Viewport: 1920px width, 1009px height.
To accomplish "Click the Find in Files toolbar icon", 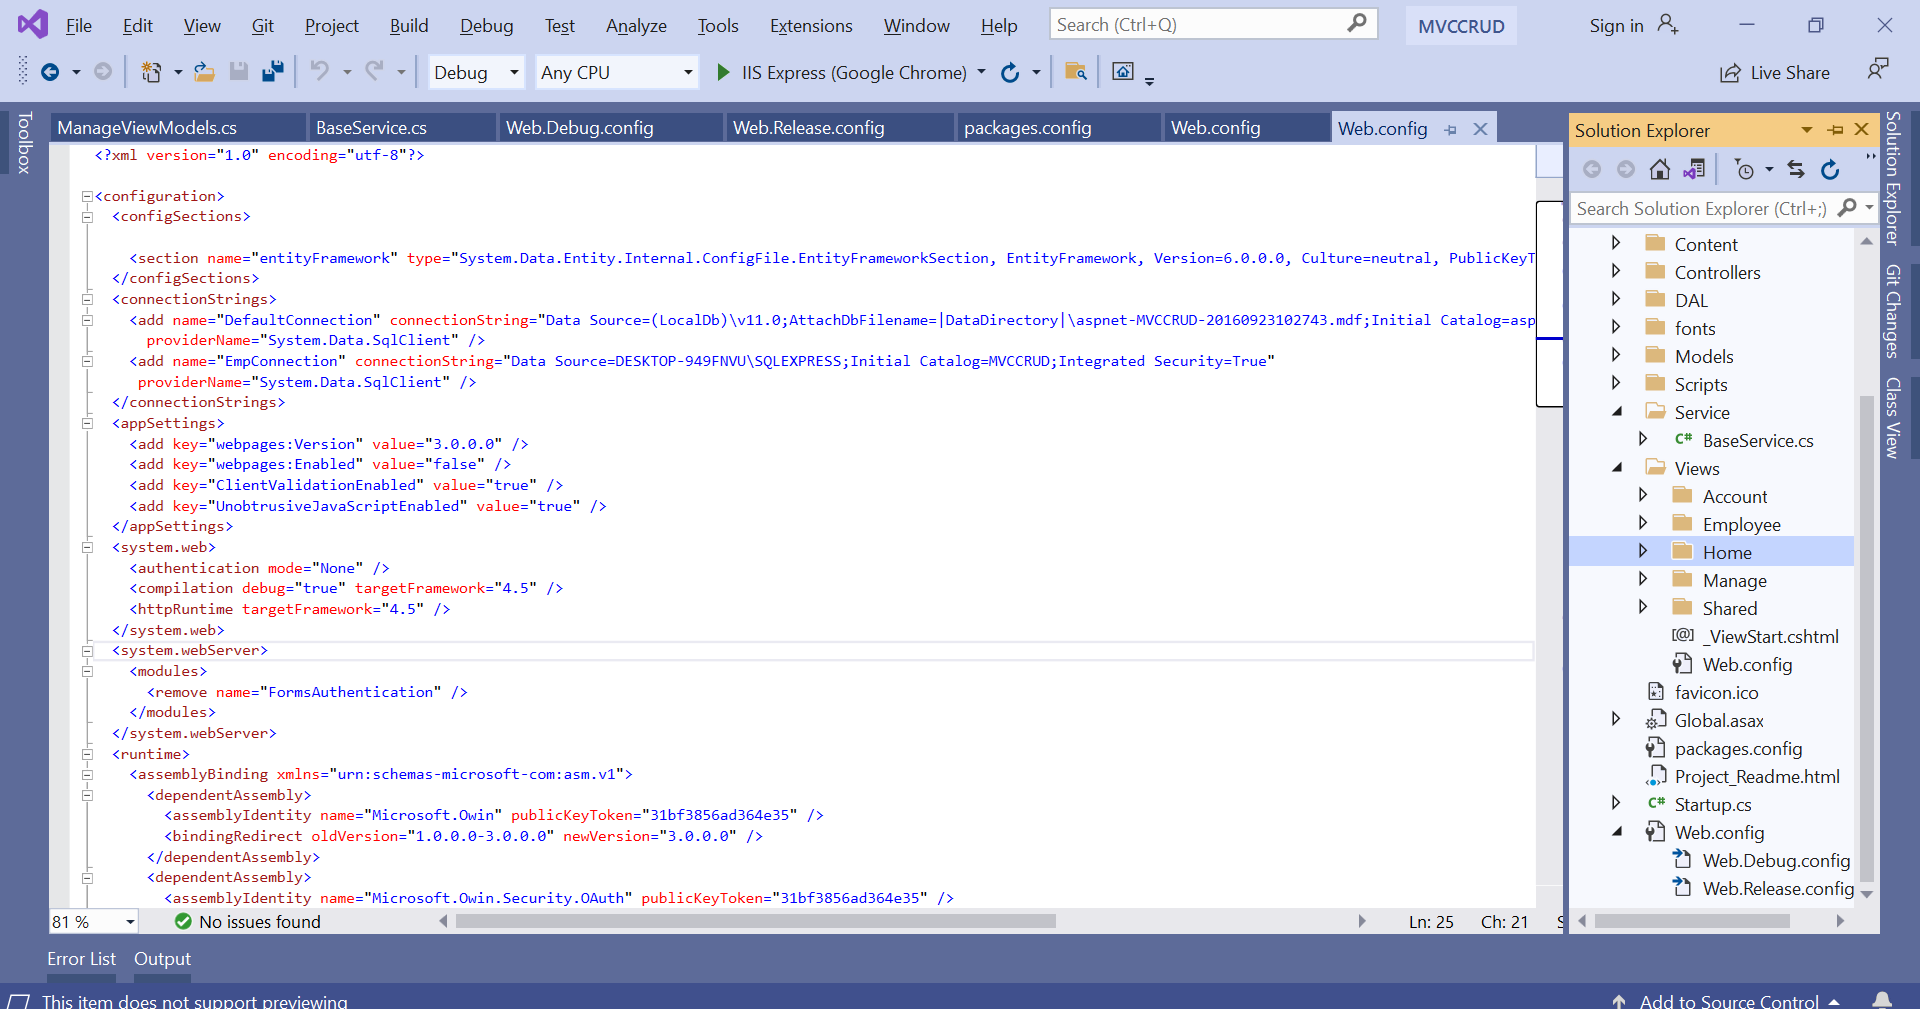I will pos(1076,72).
